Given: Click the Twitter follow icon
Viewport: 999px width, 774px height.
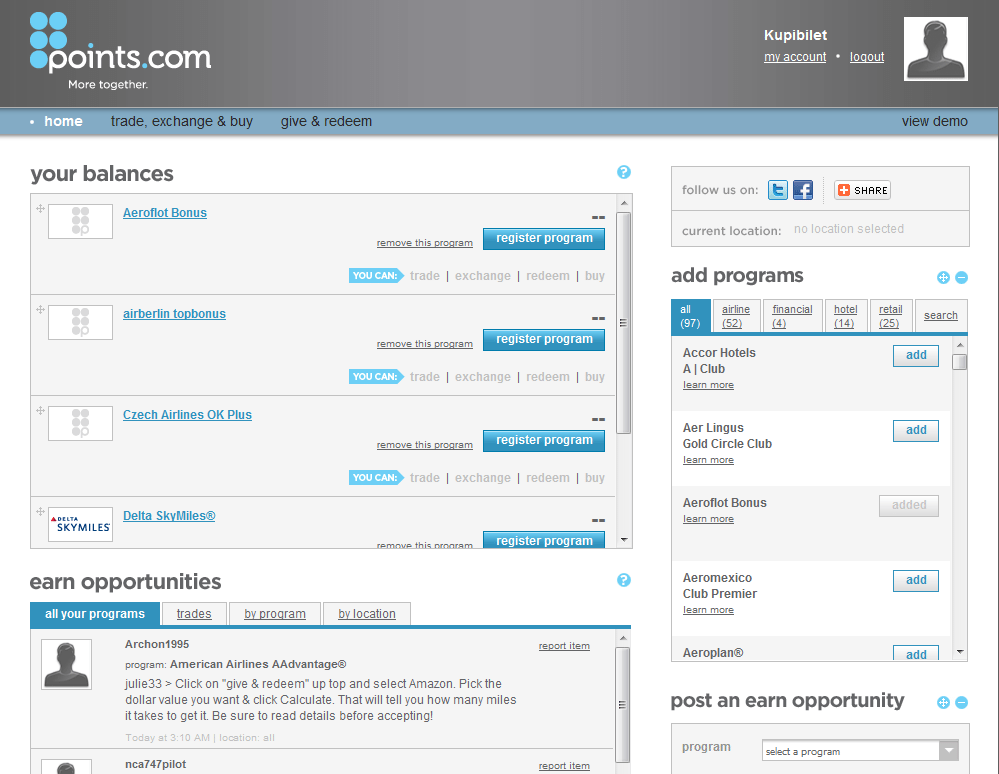Looking at the screenshot, I should pyautogui.click(x=778, y=190).
